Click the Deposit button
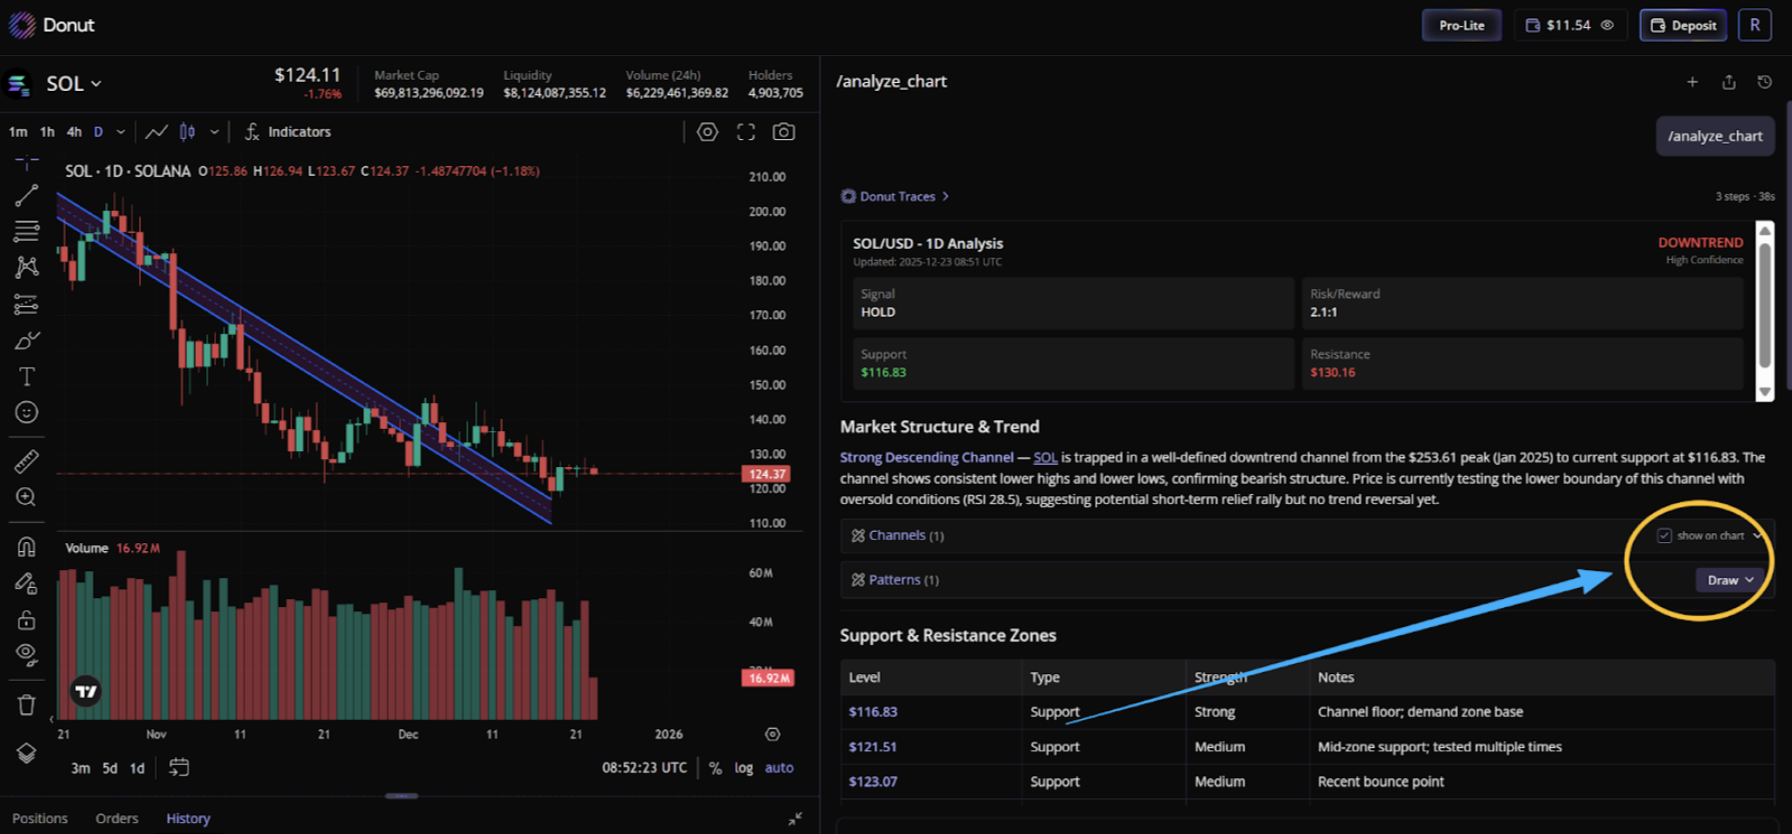 [x=1683, y=25]
